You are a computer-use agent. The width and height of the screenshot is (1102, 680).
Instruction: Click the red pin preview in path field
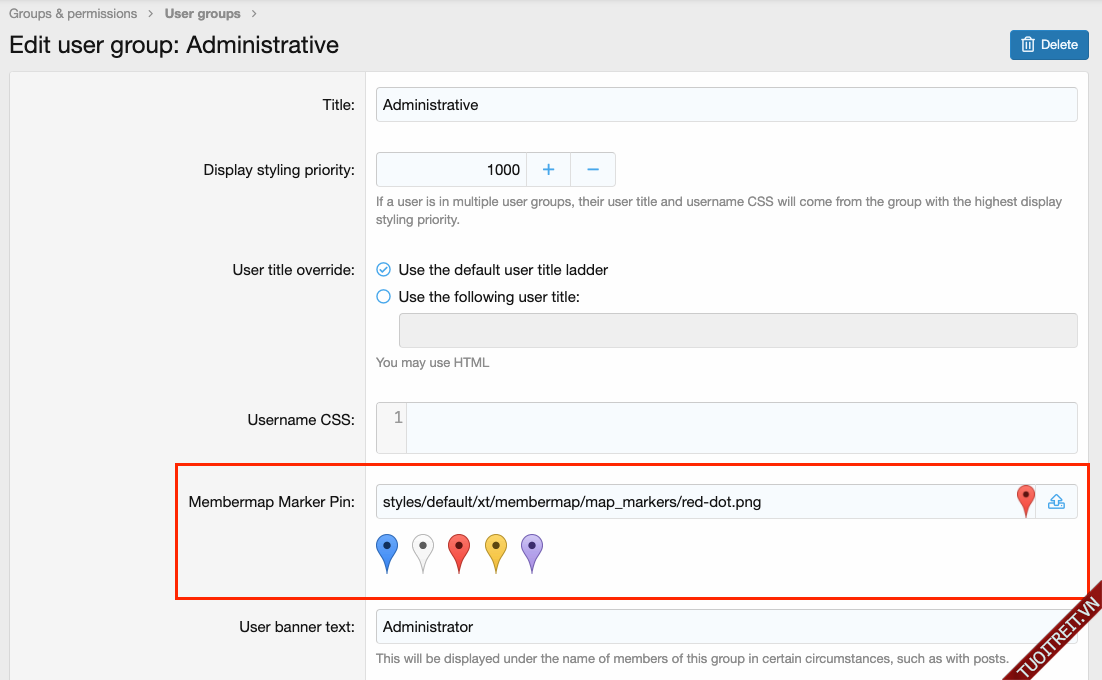tap(1025, 500)
